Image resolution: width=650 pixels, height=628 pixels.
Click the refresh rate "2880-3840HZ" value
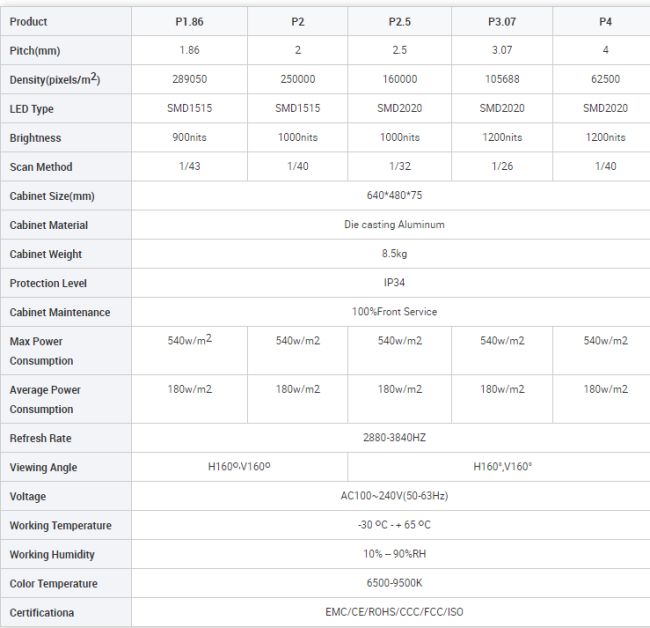point(394,438)
